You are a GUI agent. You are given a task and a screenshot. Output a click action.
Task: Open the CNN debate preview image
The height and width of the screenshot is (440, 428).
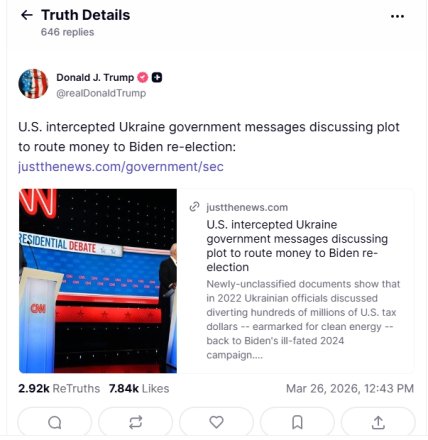coord(98,281)
